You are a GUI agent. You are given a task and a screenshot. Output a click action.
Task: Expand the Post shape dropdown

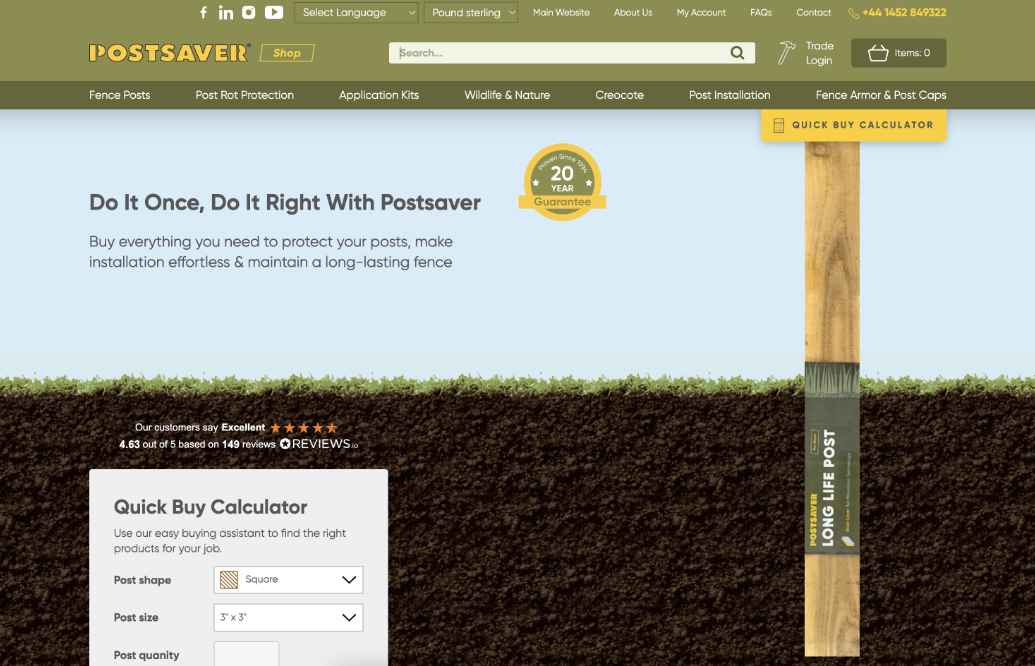click(288, 580)
